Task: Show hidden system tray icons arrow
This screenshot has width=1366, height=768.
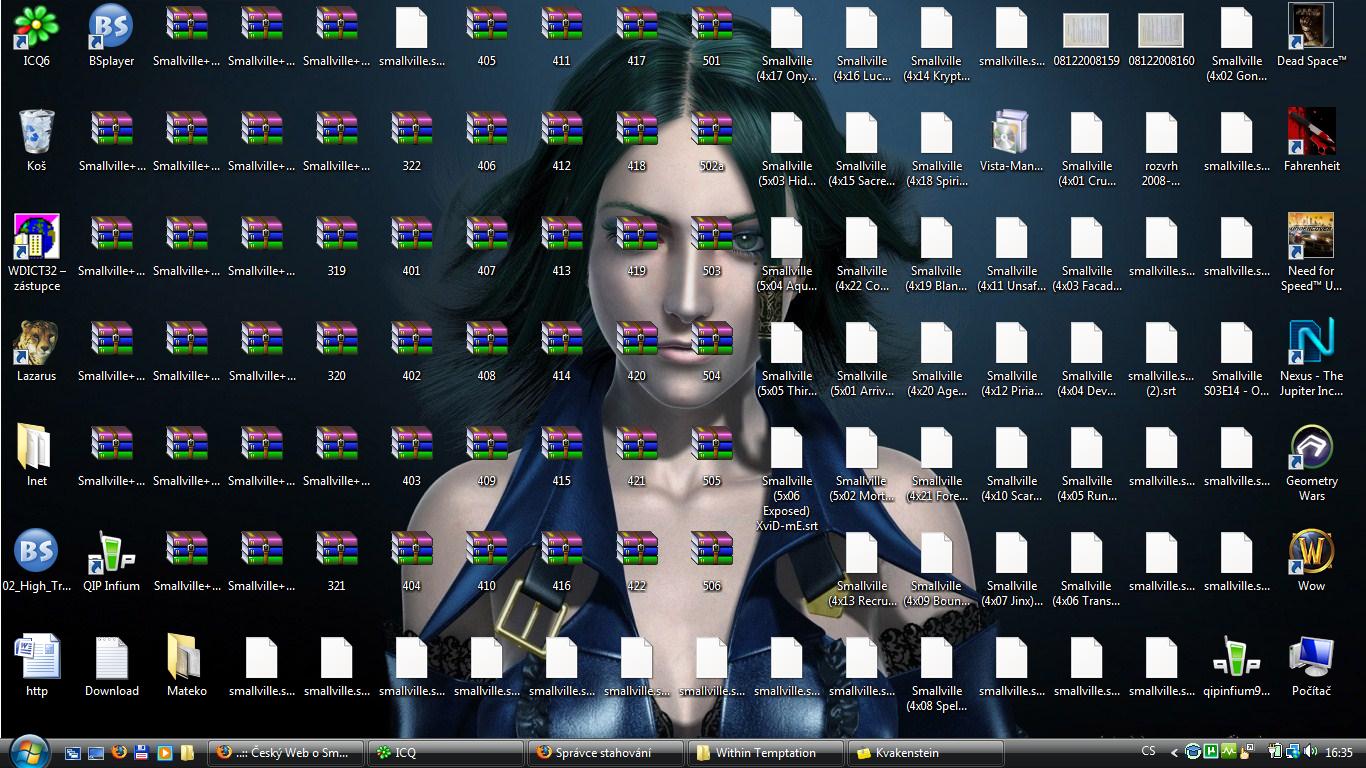Action: [x=1175, y=752]
